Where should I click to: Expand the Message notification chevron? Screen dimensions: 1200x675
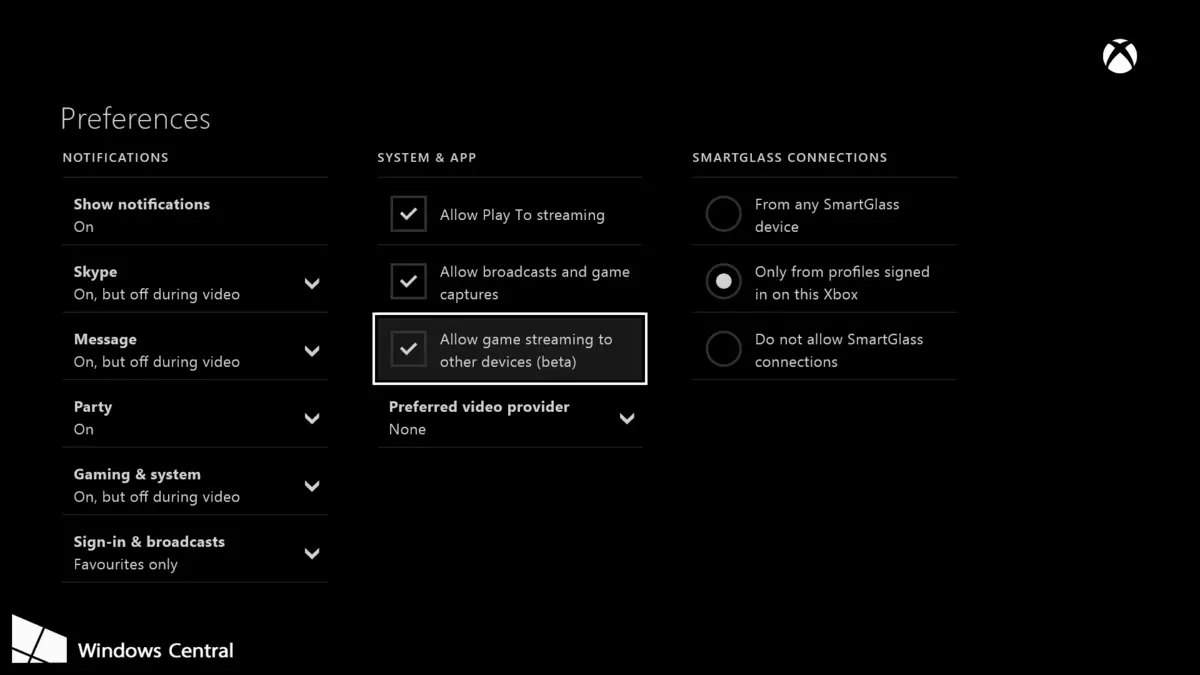coord(312,351)
